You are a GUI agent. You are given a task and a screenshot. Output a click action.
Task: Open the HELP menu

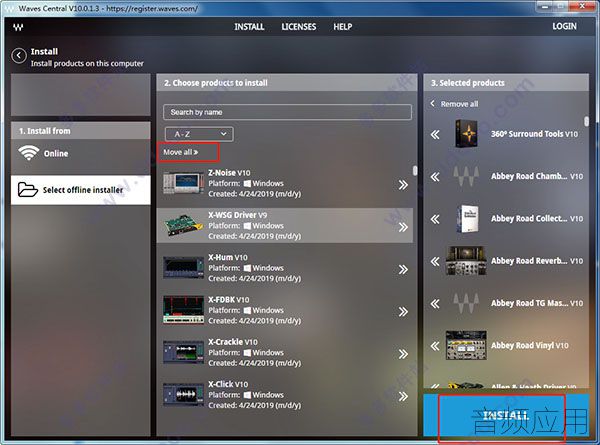[x=342, y=27]
